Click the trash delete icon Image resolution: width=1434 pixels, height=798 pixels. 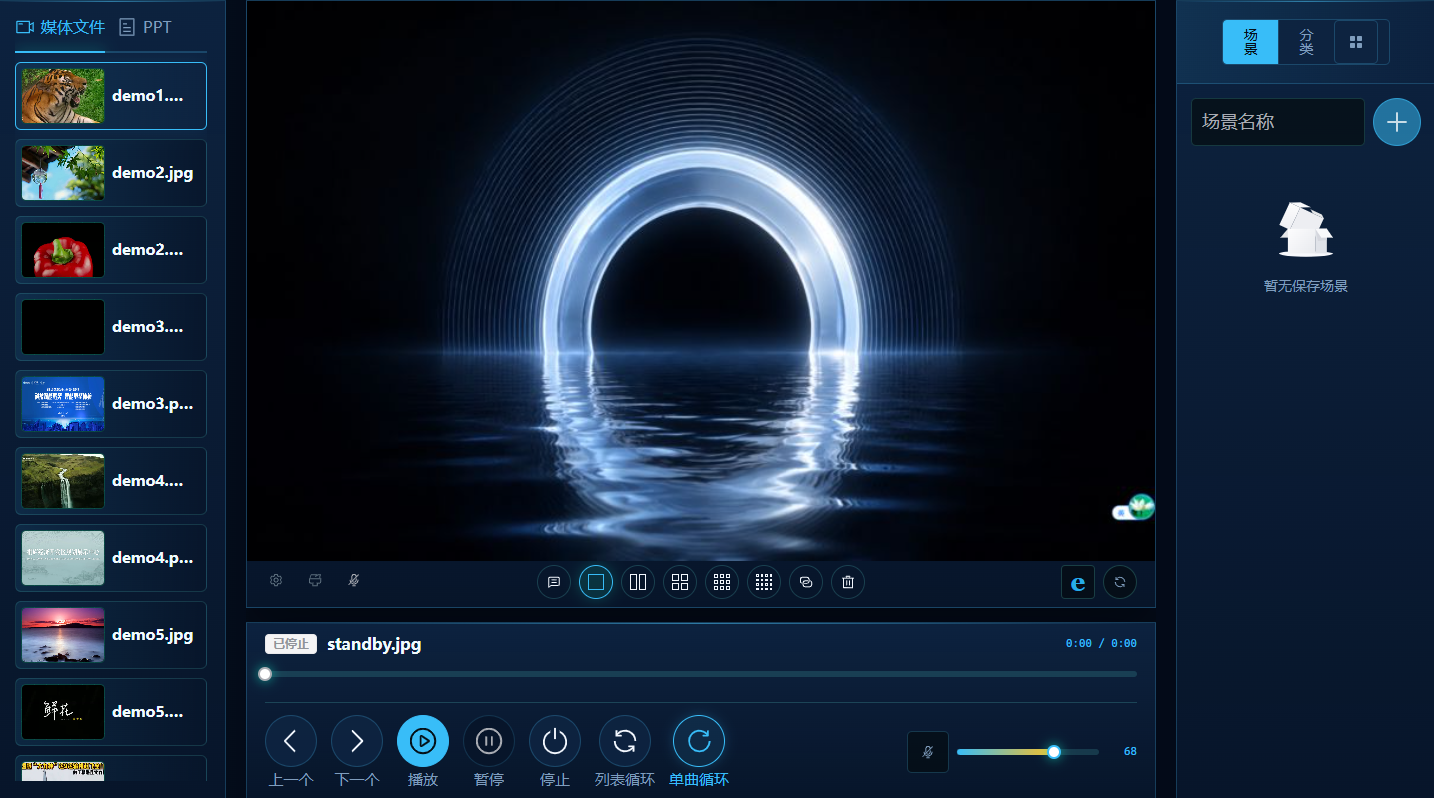[x=848, y=582]
